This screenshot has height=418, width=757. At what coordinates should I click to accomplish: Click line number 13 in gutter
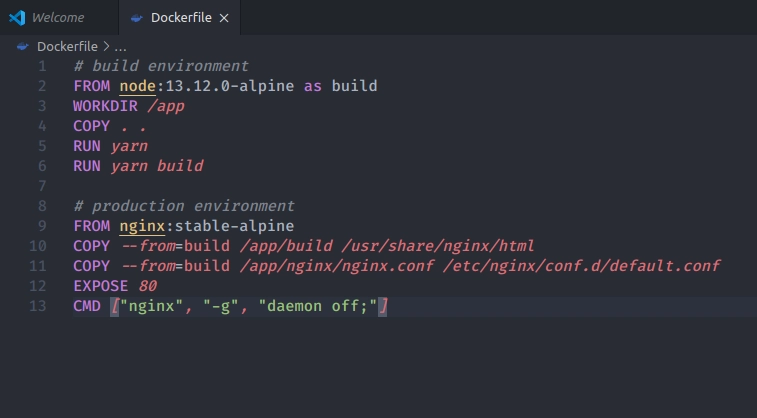tap(38, 306)
